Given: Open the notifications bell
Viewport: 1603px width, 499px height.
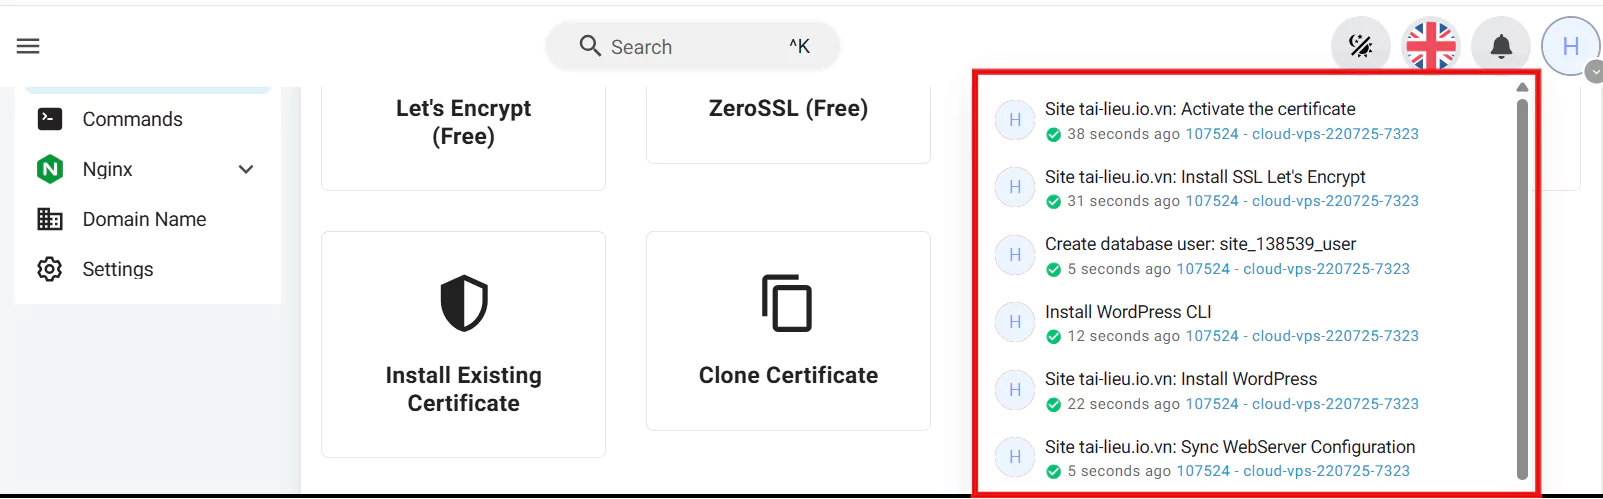Looking at the screenshot, I should pyautogui.click(x=1501, y=46).
